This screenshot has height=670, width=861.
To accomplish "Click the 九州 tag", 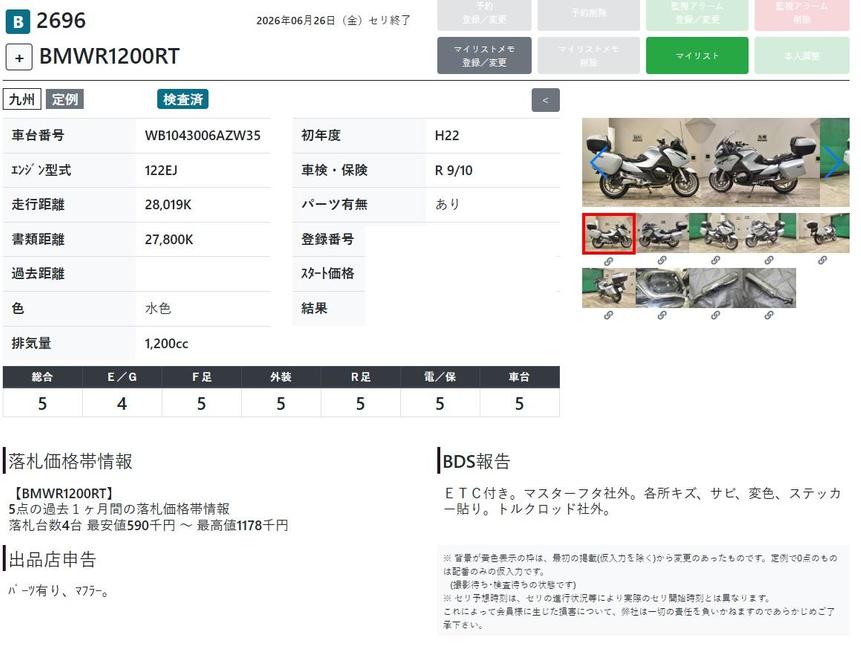I will [x=22, y=99].
